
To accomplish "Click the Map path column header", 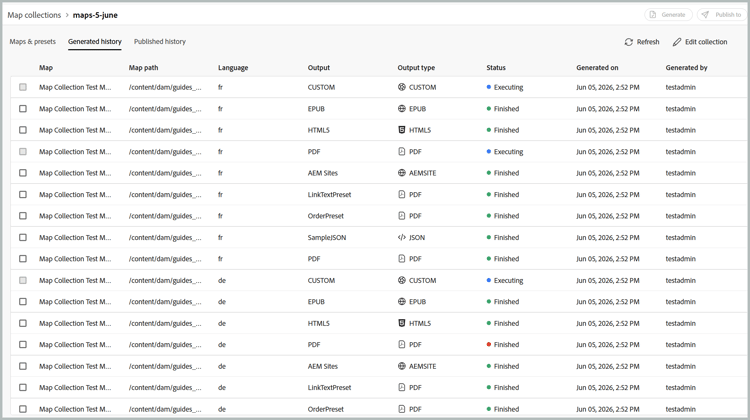I will [143, 67].
